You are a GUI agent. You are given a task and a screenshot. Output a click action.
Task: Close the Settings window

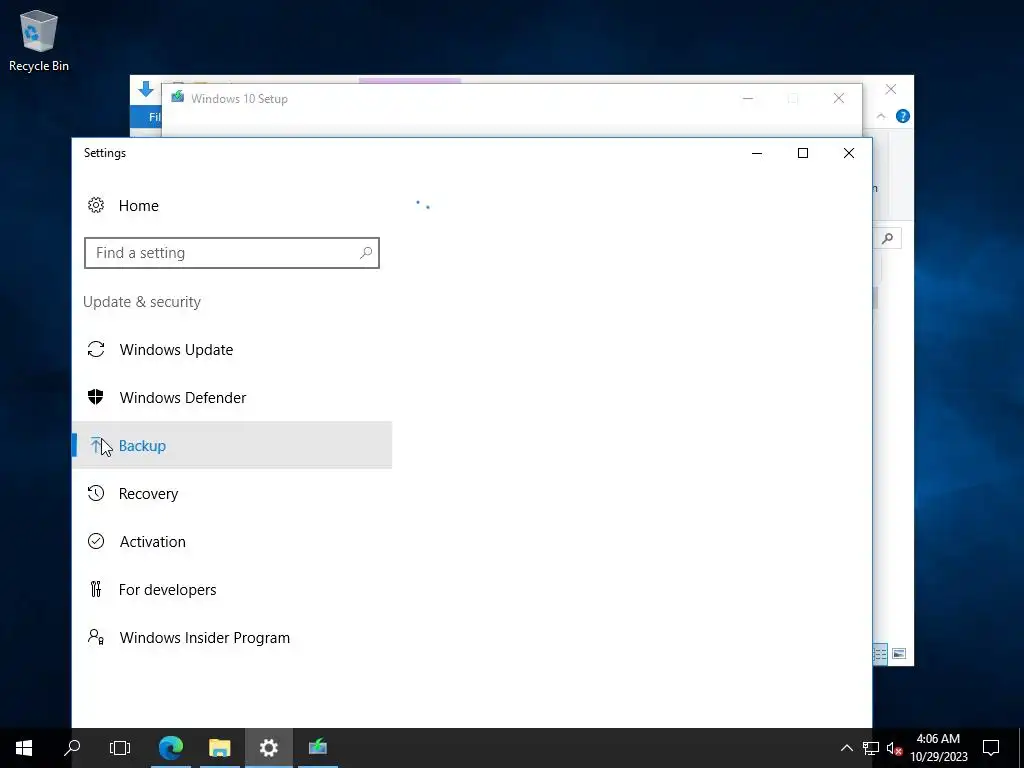(848, 153)
